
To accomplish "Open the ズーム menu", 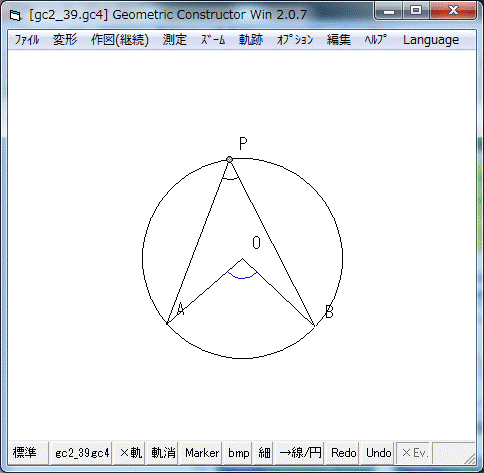I will tap(213, 40).
